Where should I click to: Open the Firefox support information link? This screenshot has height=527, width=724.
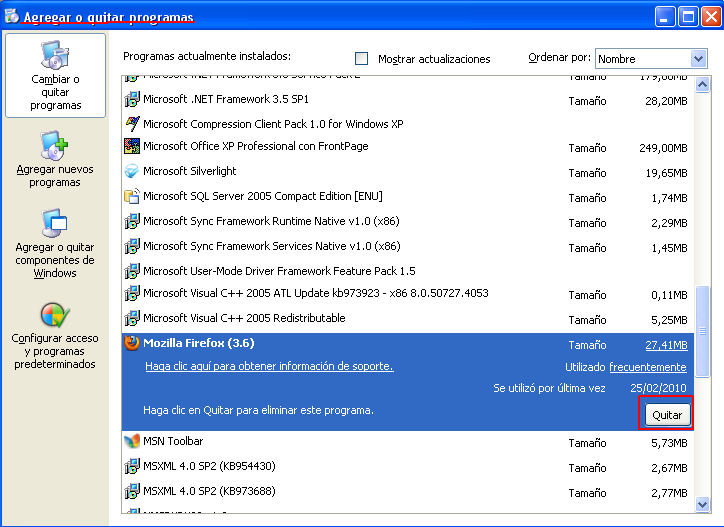click(269, 367)
